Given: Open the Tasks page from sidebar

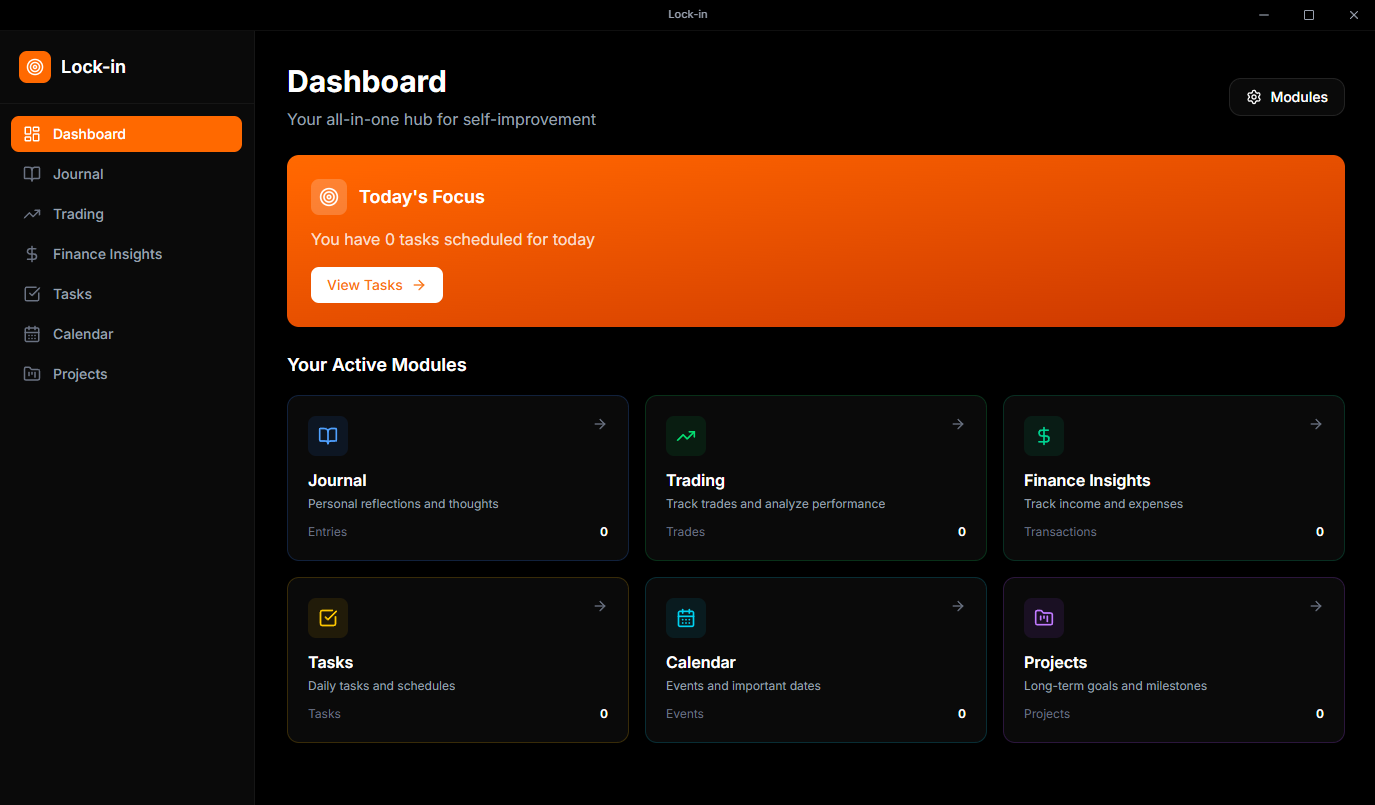Looking at the screenshot, I should click(72, 294).
